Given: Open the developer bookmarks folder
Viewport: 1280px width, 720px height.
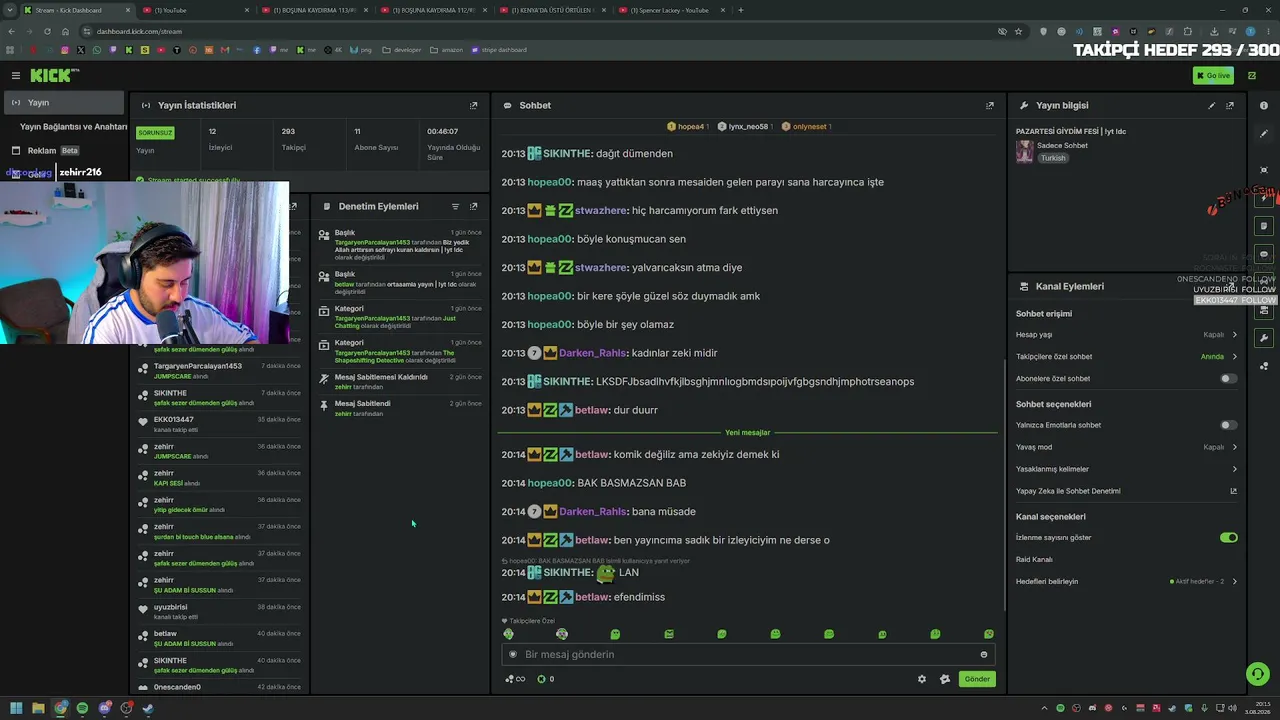Looking at the screenshot, I should [x=402, y=50].
